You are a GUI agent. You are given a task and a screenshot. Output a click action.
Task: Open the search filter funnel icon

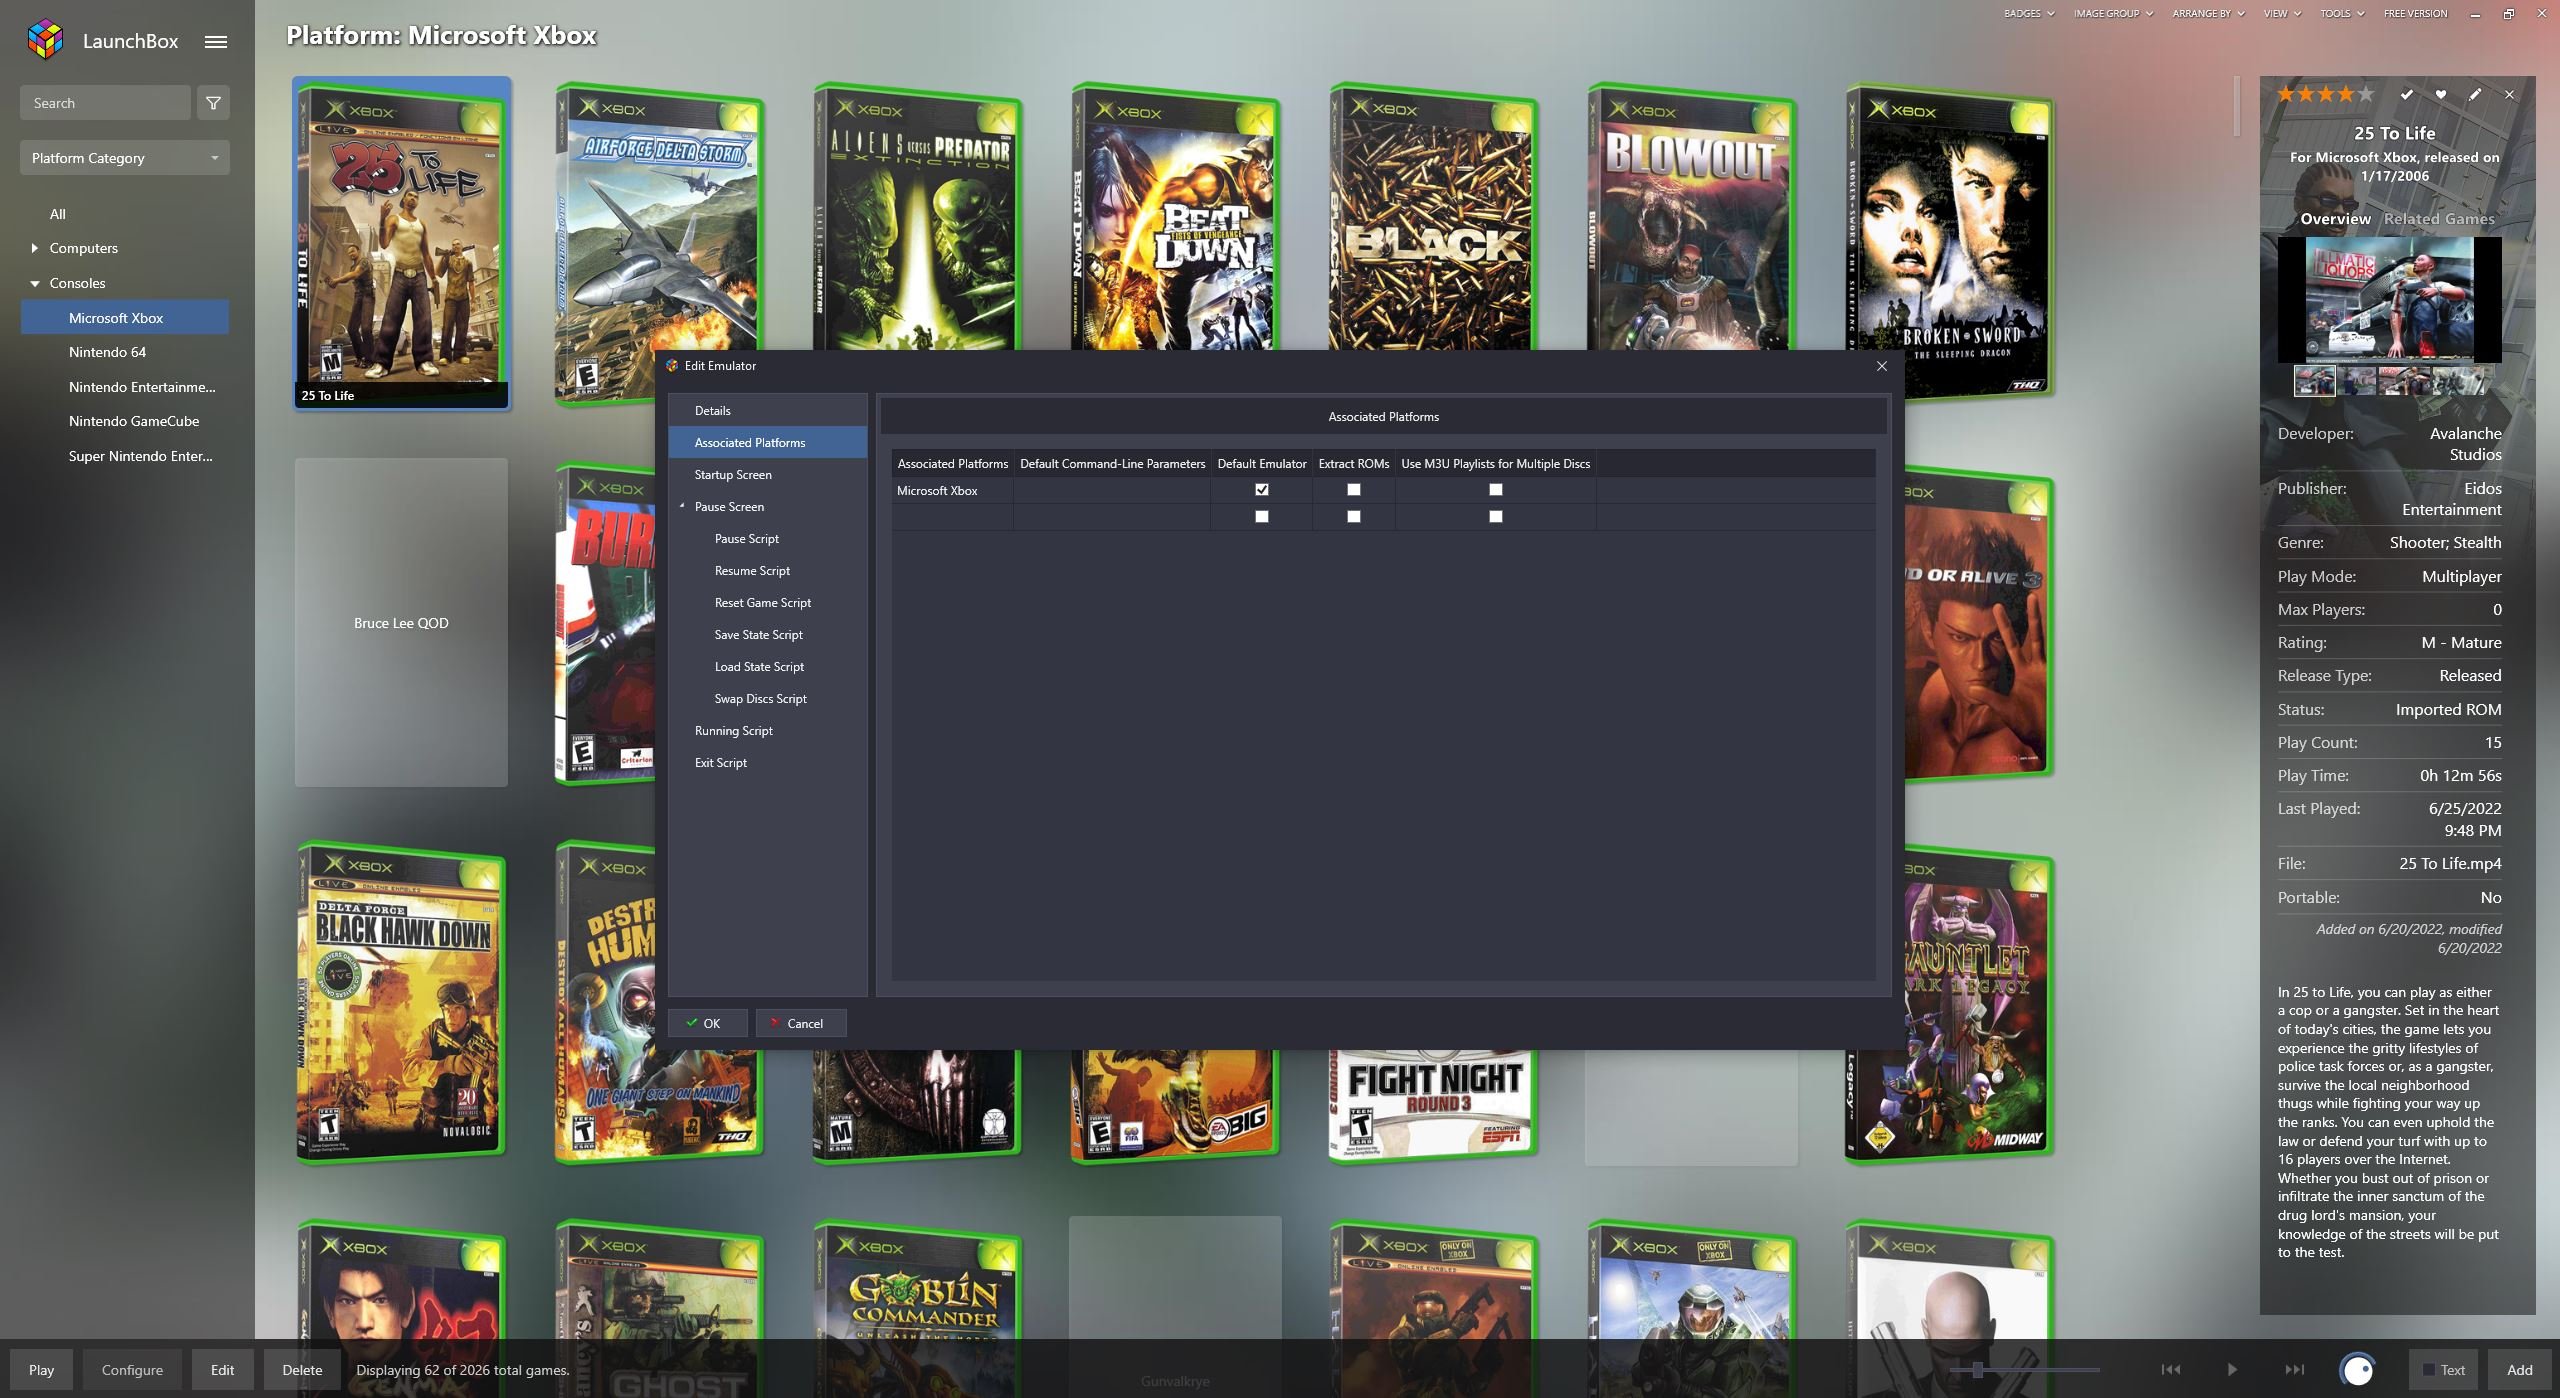click(213, 103)
